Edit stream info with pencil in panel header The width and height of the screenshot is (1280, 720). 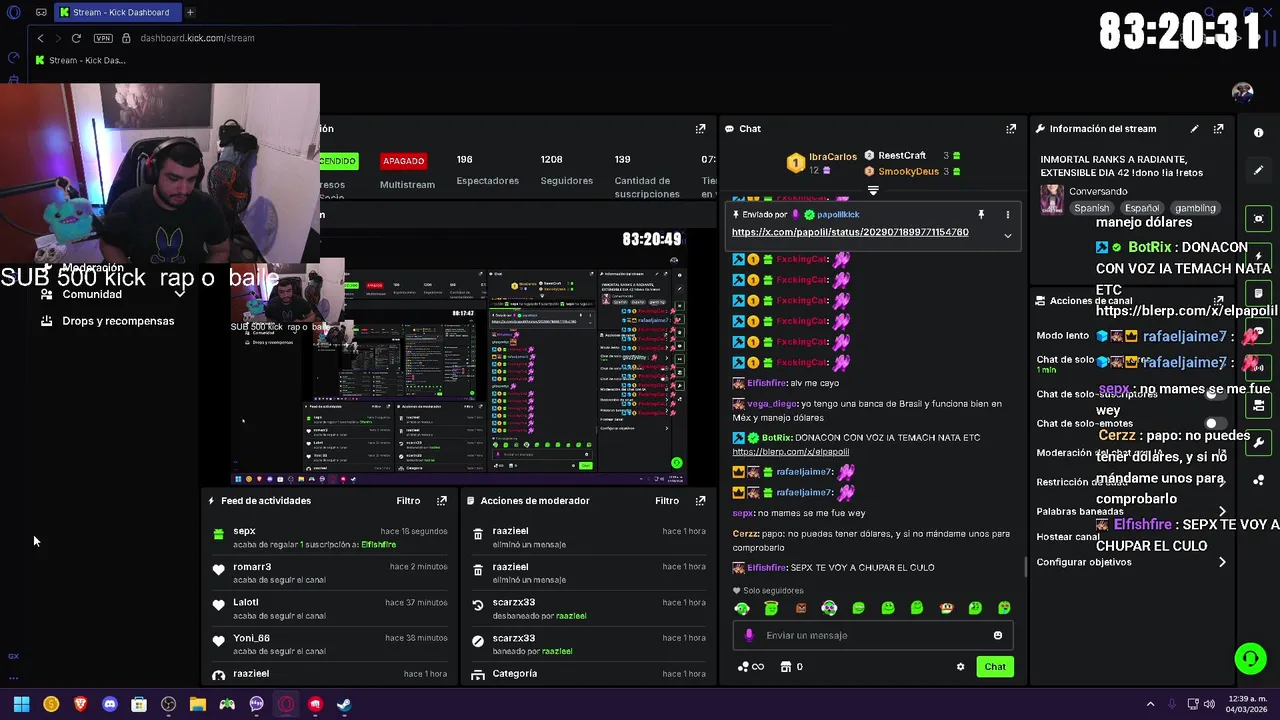point(1194,129)
